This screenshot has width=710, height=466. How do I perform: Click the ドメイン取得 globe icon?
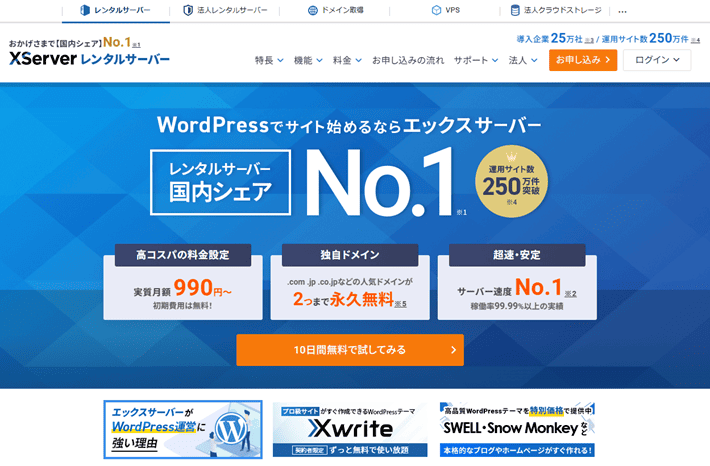312,10
